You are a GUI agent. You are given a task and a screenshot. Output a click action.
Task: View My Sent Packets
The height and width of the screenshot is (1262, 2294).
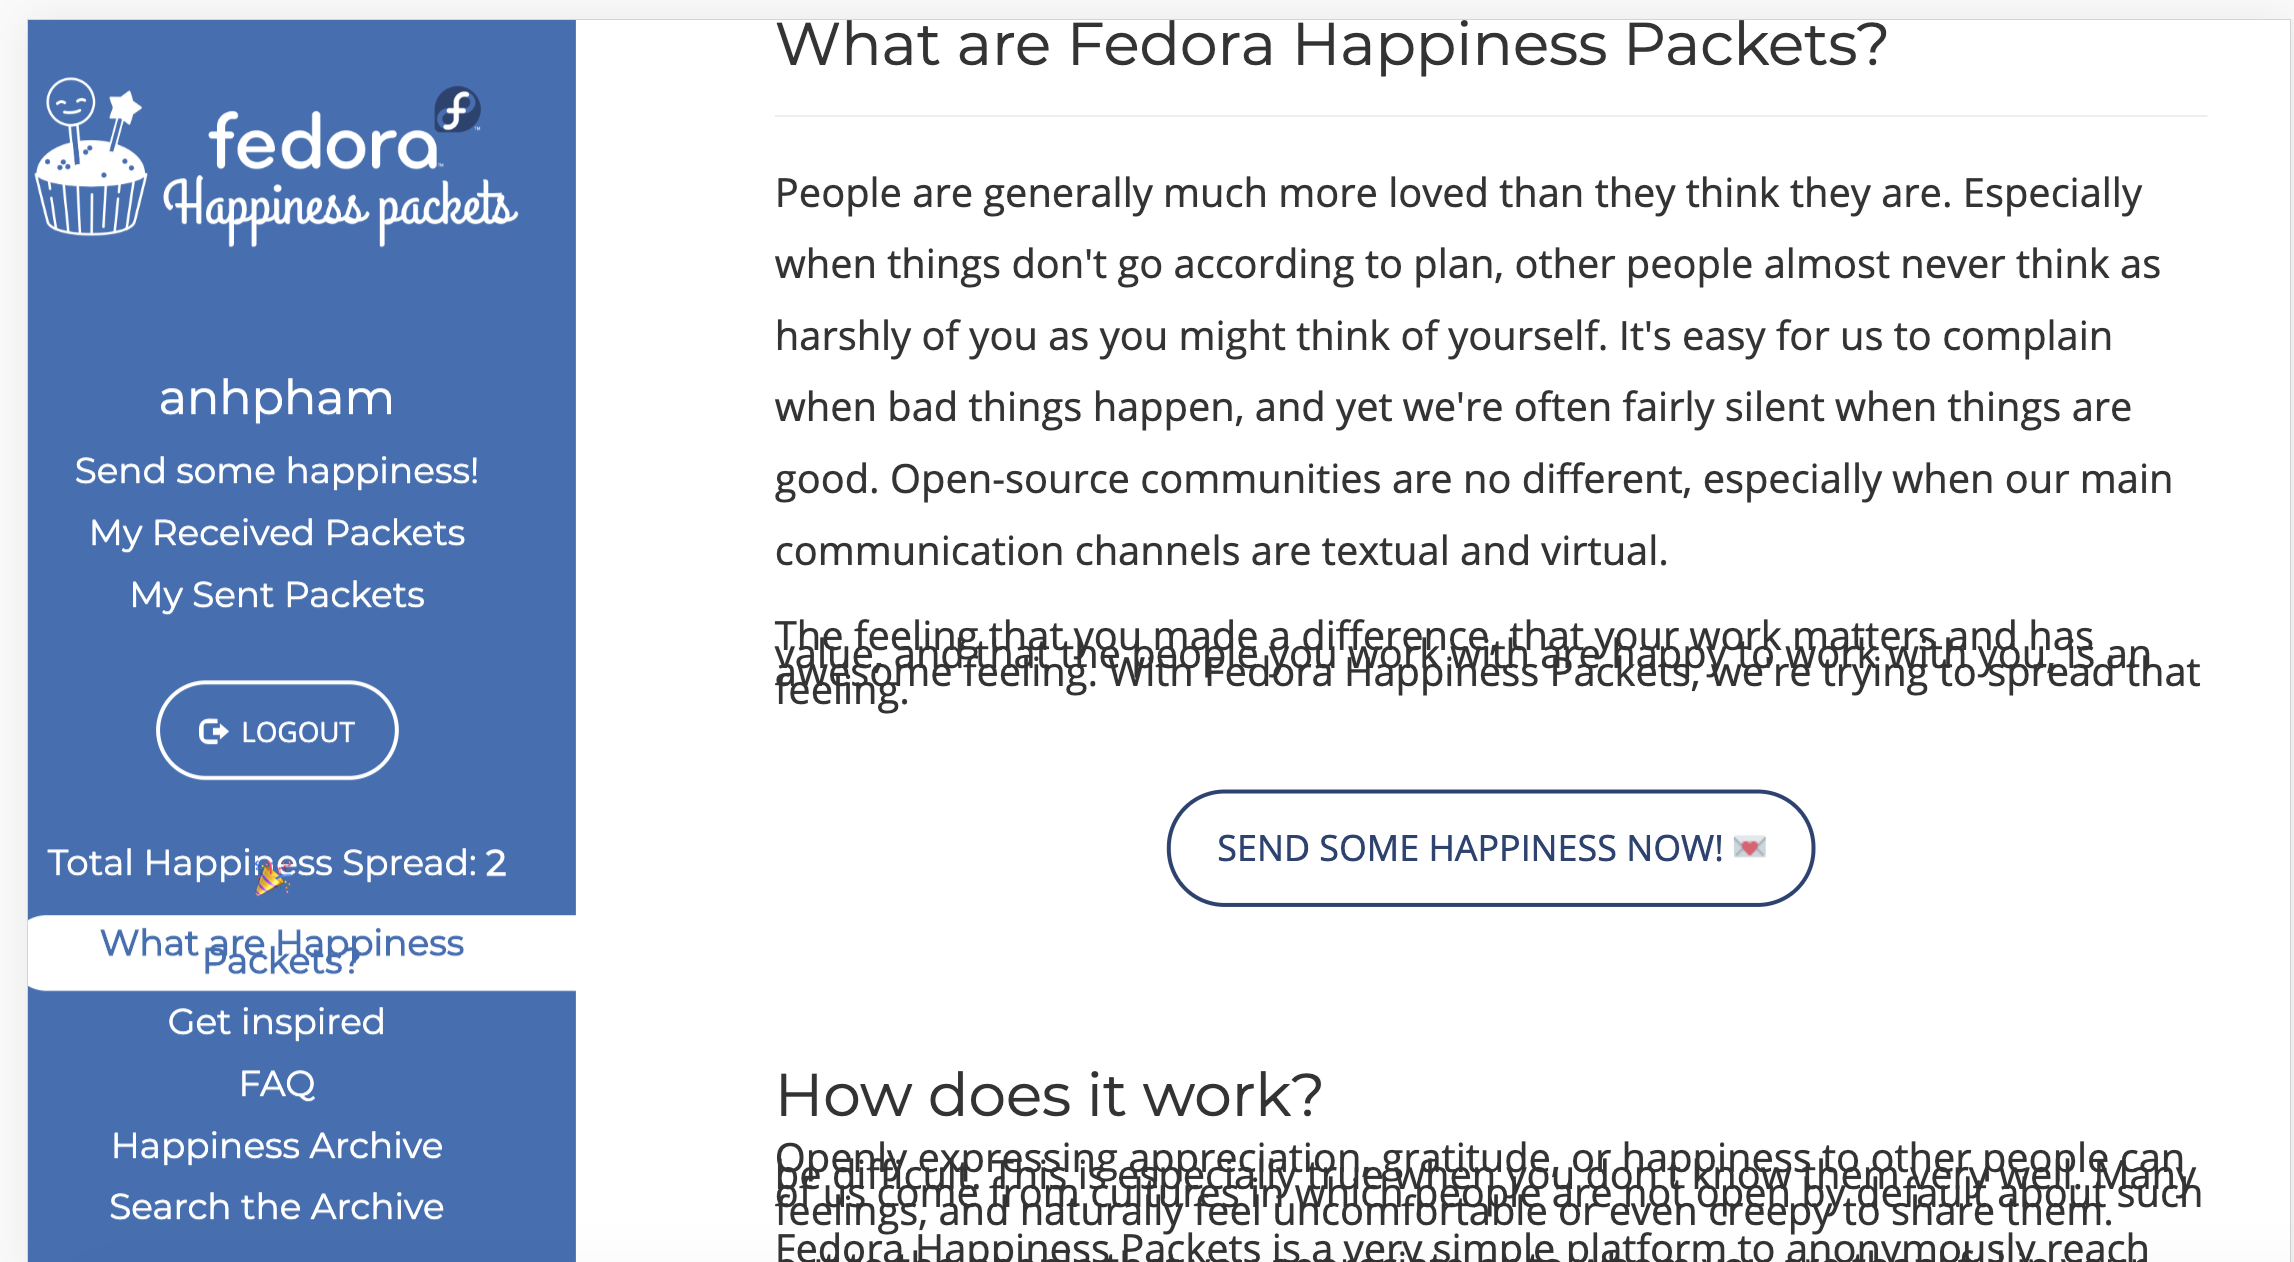[277, 595]
